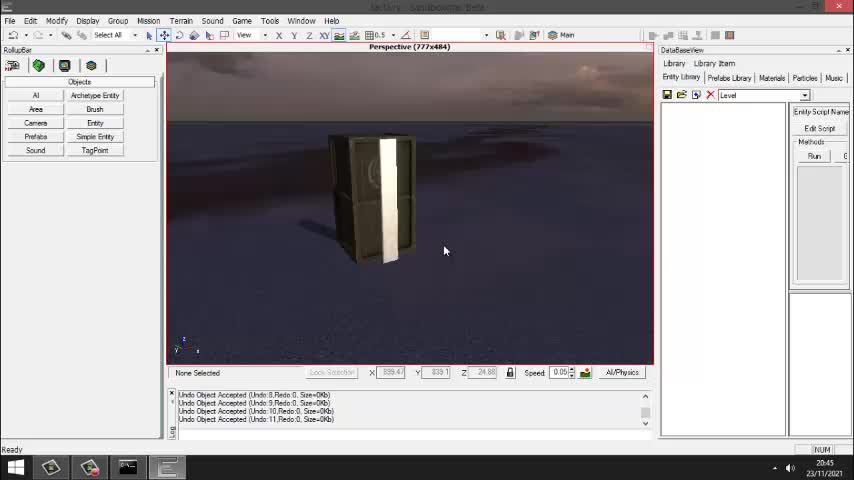The height and width of the screenshot is (480, 854).
Task: Click the Unlink objects icon
Action: click(x=81, y=35)
